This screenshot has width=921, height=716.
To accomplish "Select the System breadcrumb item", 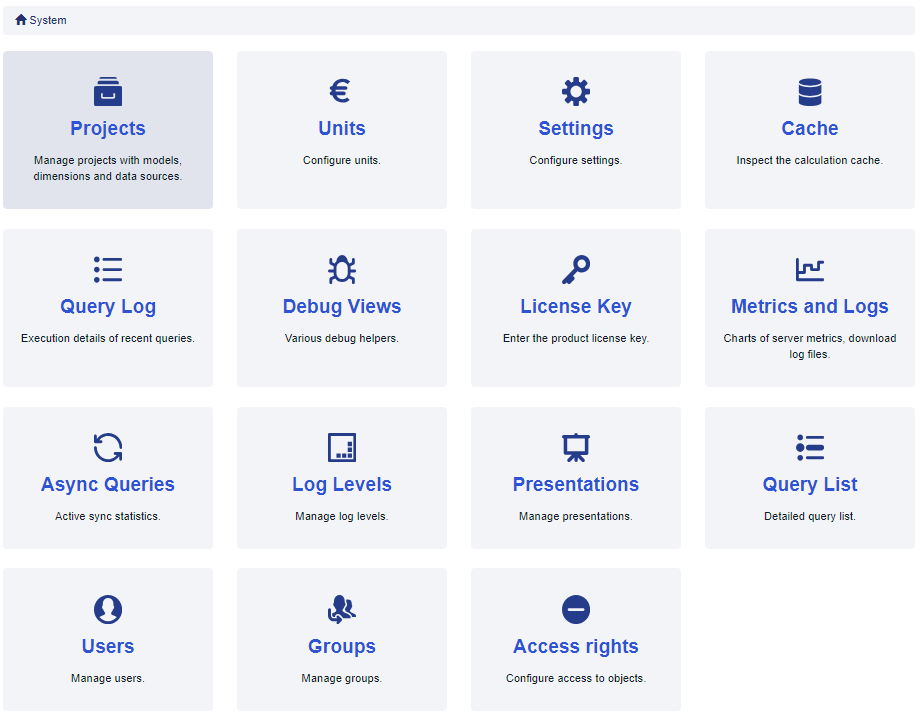I will 48,20.
